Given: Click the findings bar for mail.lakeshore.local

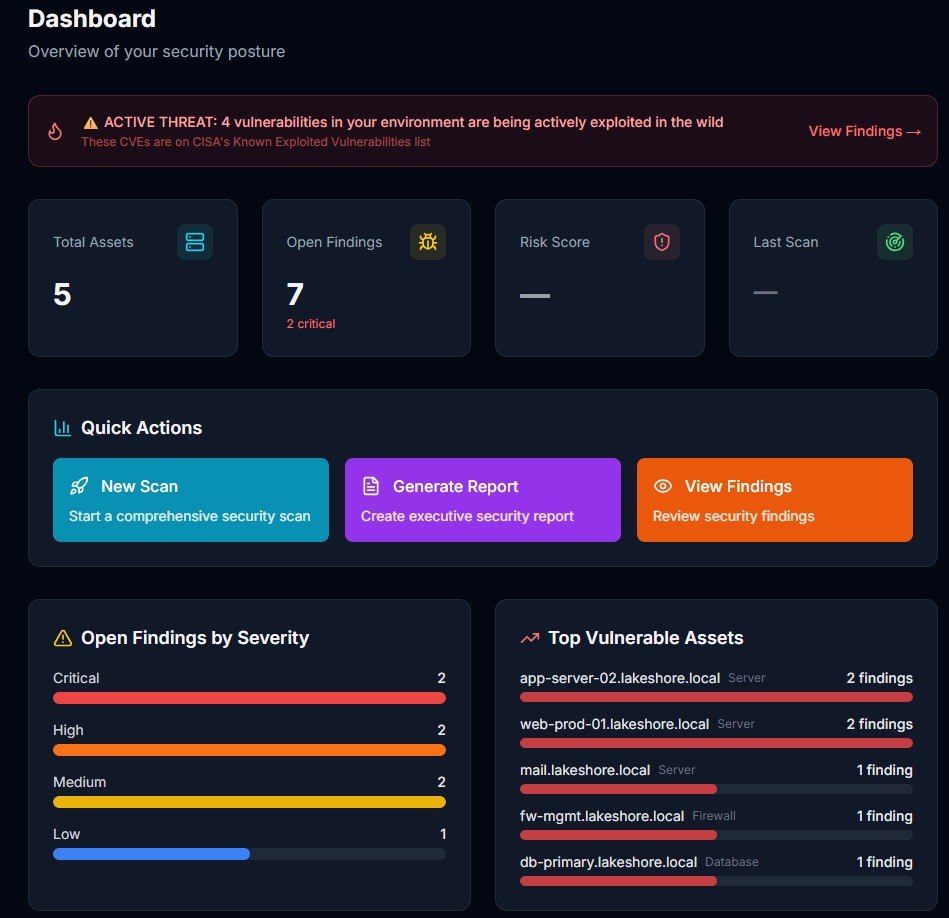Looking at the screenshot, I should click(x=716, y=789).
